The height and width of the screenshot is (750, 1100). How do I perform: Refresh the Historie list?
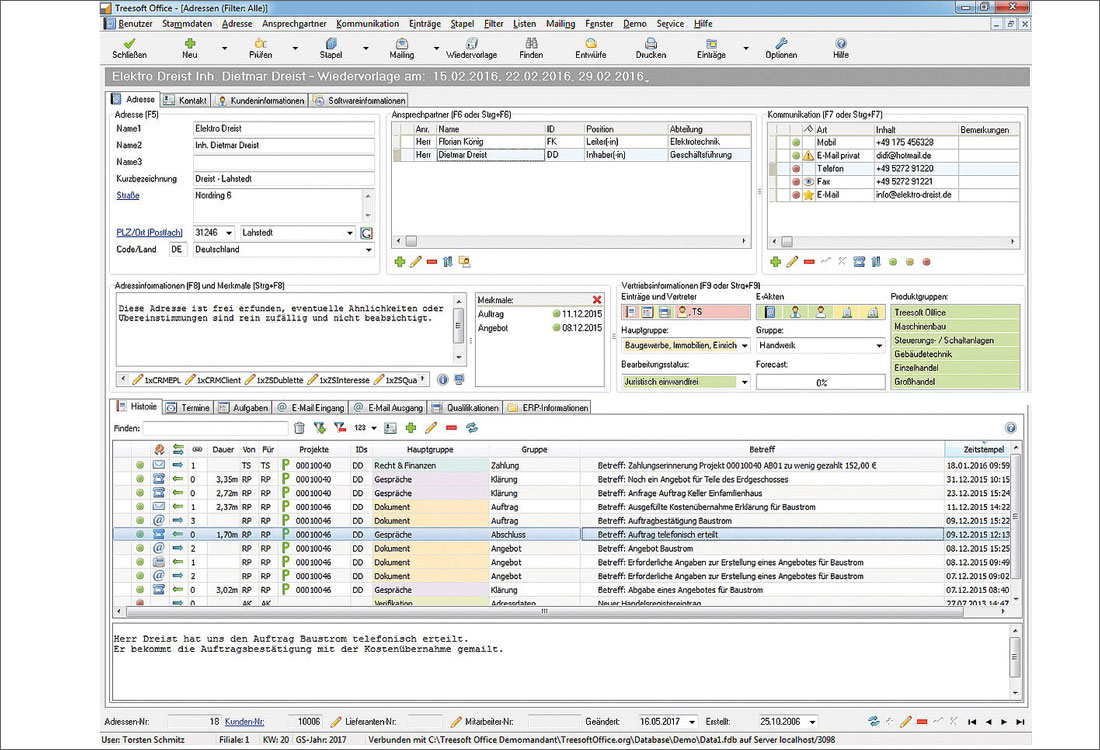pyautogui.click(x=471, y=428)
